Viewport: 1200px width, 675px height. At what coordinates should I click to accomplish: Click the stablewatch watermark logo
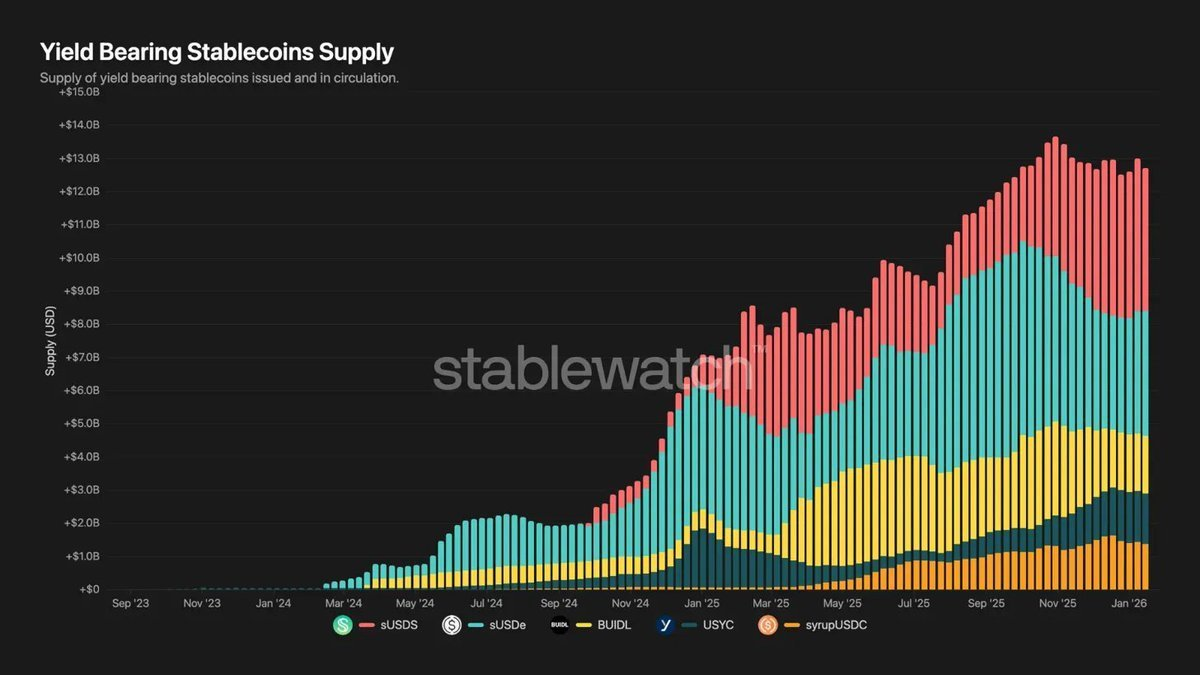592,369
